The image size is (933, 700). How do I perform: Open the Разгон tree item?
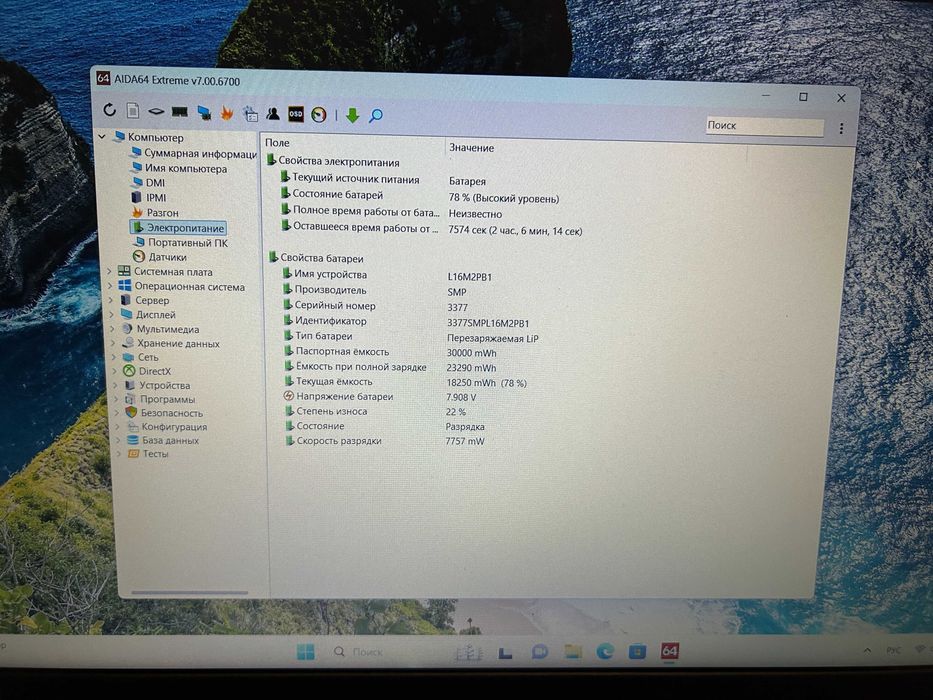155,212
